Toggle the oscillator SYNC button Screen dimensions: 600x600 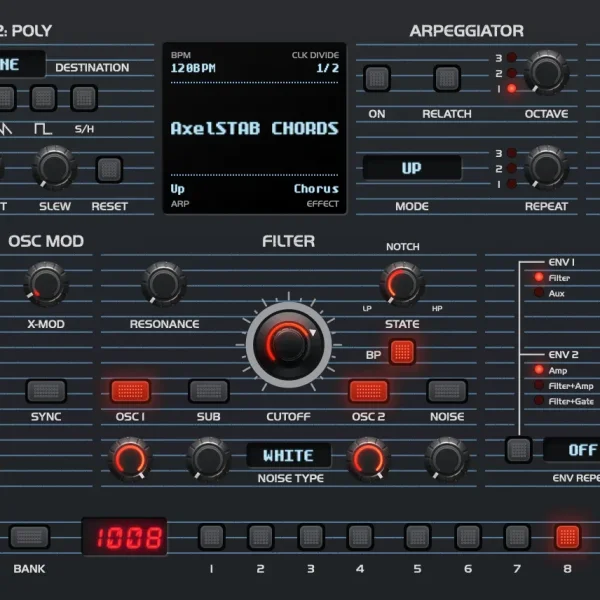46,391
